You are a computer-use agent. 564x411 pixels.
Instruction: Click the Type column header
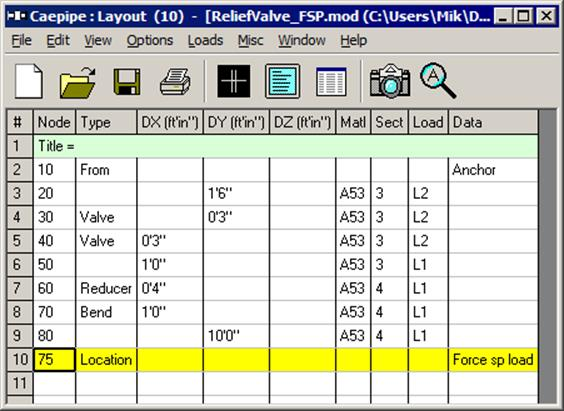pyautogui.click(x=106, y=122)
